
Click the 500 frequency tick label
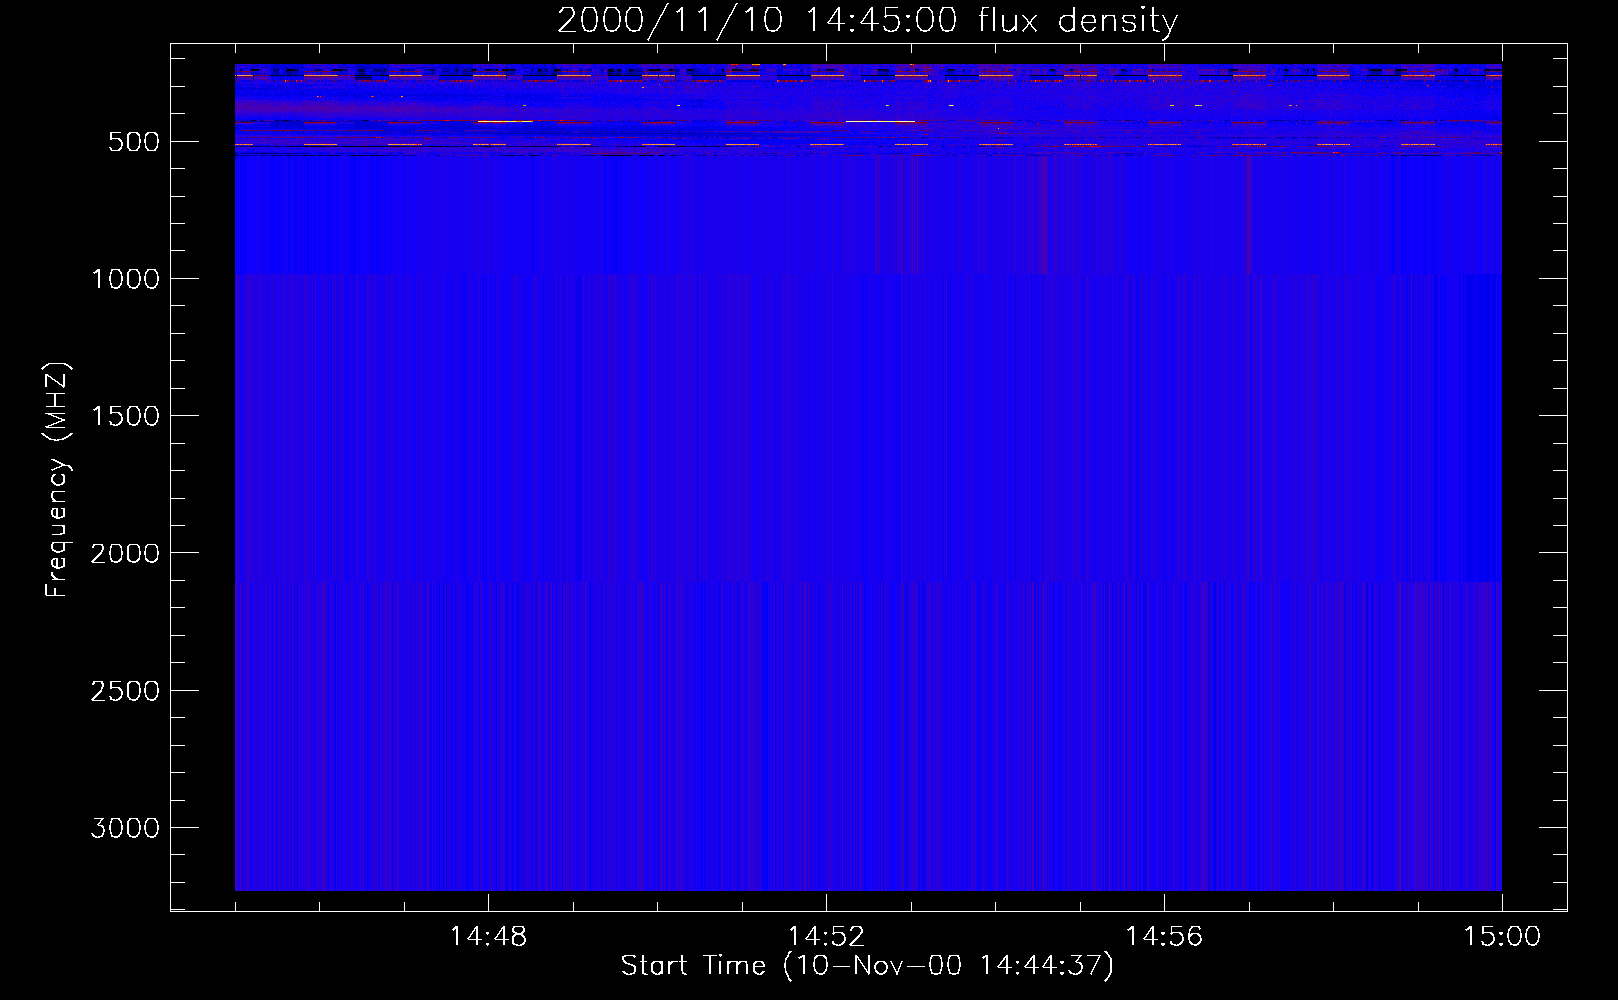(134, 142)
